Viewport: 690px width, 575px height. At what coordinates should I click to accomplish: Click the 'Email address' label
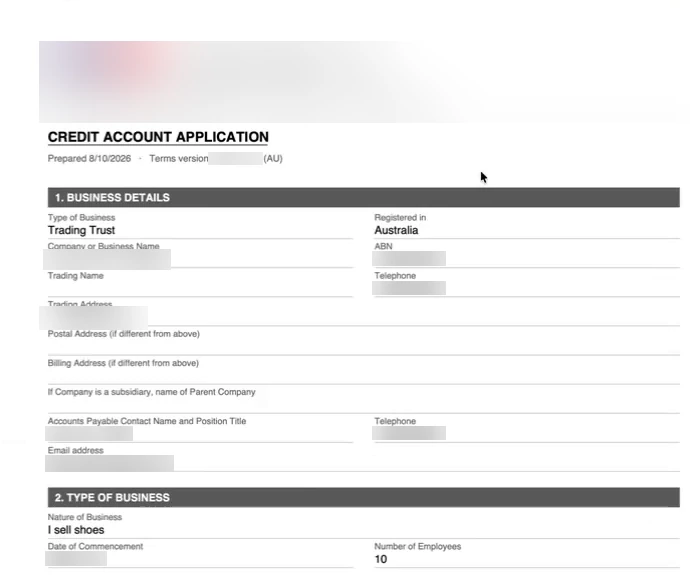click(x=76, y=450)
